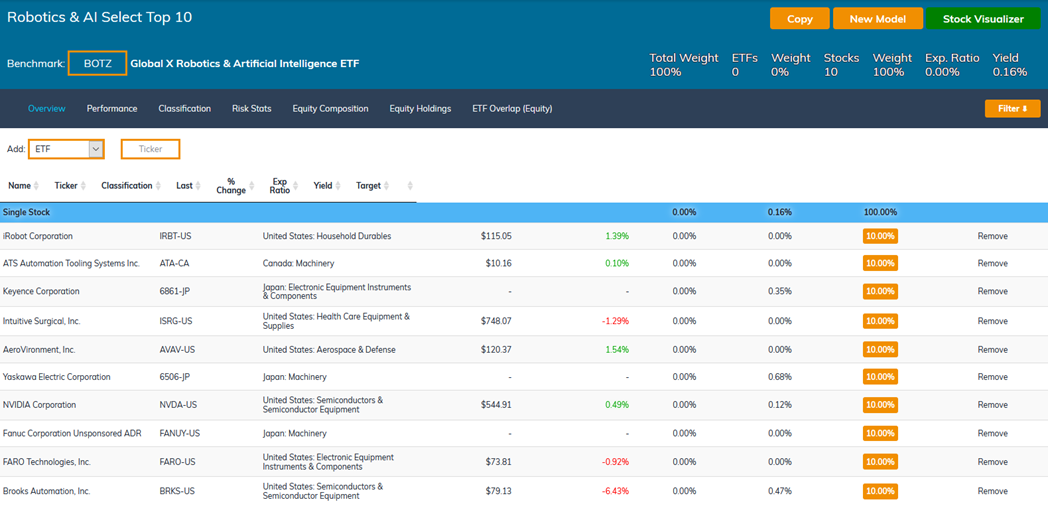Select the ISRG-US ticker cell
The image size is (1048, 526).
176,321
